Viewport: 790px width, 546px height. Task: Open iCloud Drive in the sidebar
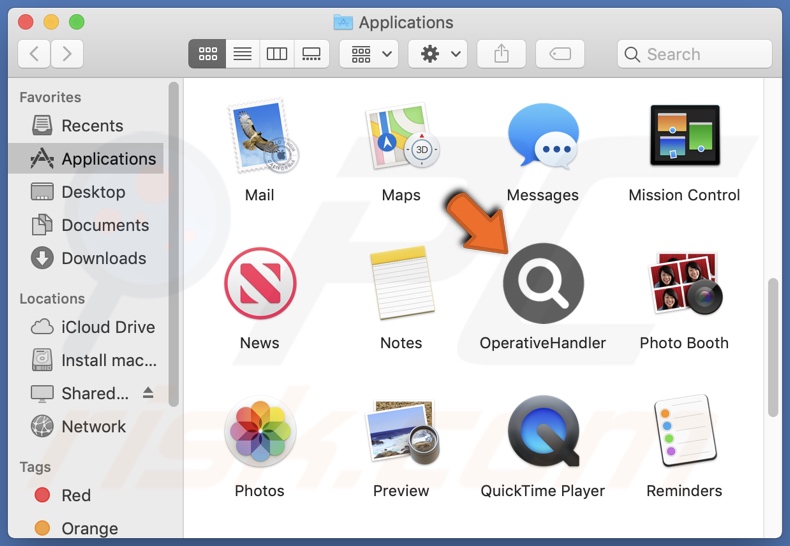pos(86,327)
